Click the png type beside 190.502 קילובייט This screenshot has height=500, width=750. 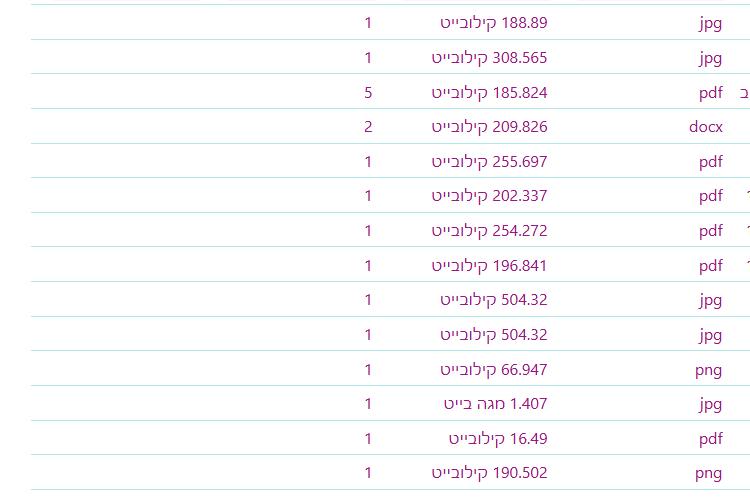pos(708,474)
